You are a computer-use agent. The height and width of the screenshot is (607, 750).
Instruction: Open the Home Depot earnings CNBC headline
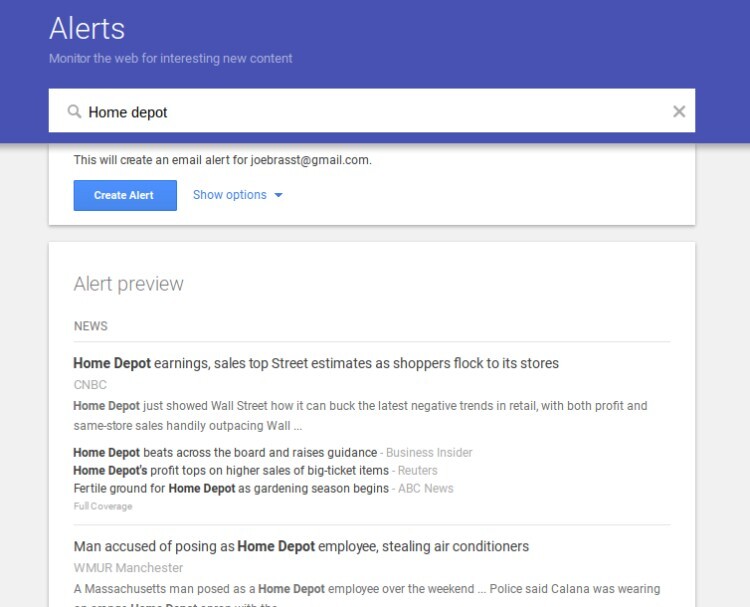pyautogui.click(x=316, y=363)
